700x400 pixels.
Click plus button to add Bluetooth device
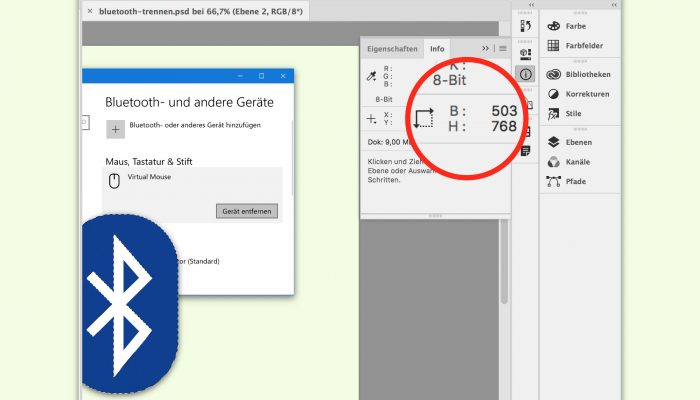(115, 129)
